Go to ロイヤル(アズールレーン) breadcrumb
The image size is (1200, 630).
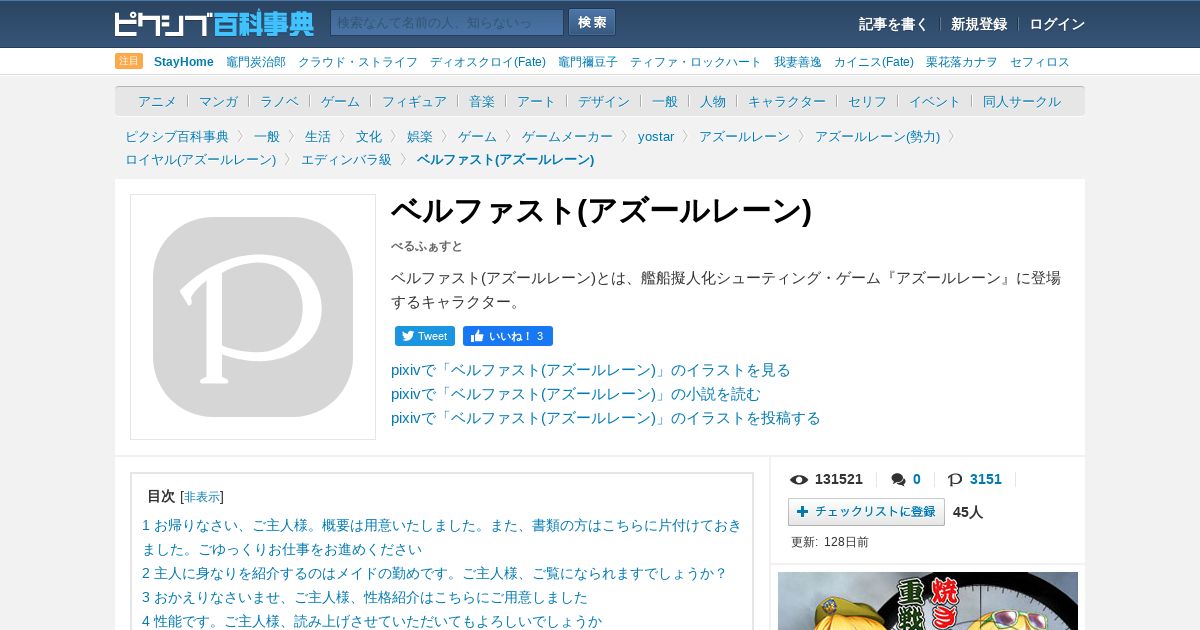click(x=200, y=159)
